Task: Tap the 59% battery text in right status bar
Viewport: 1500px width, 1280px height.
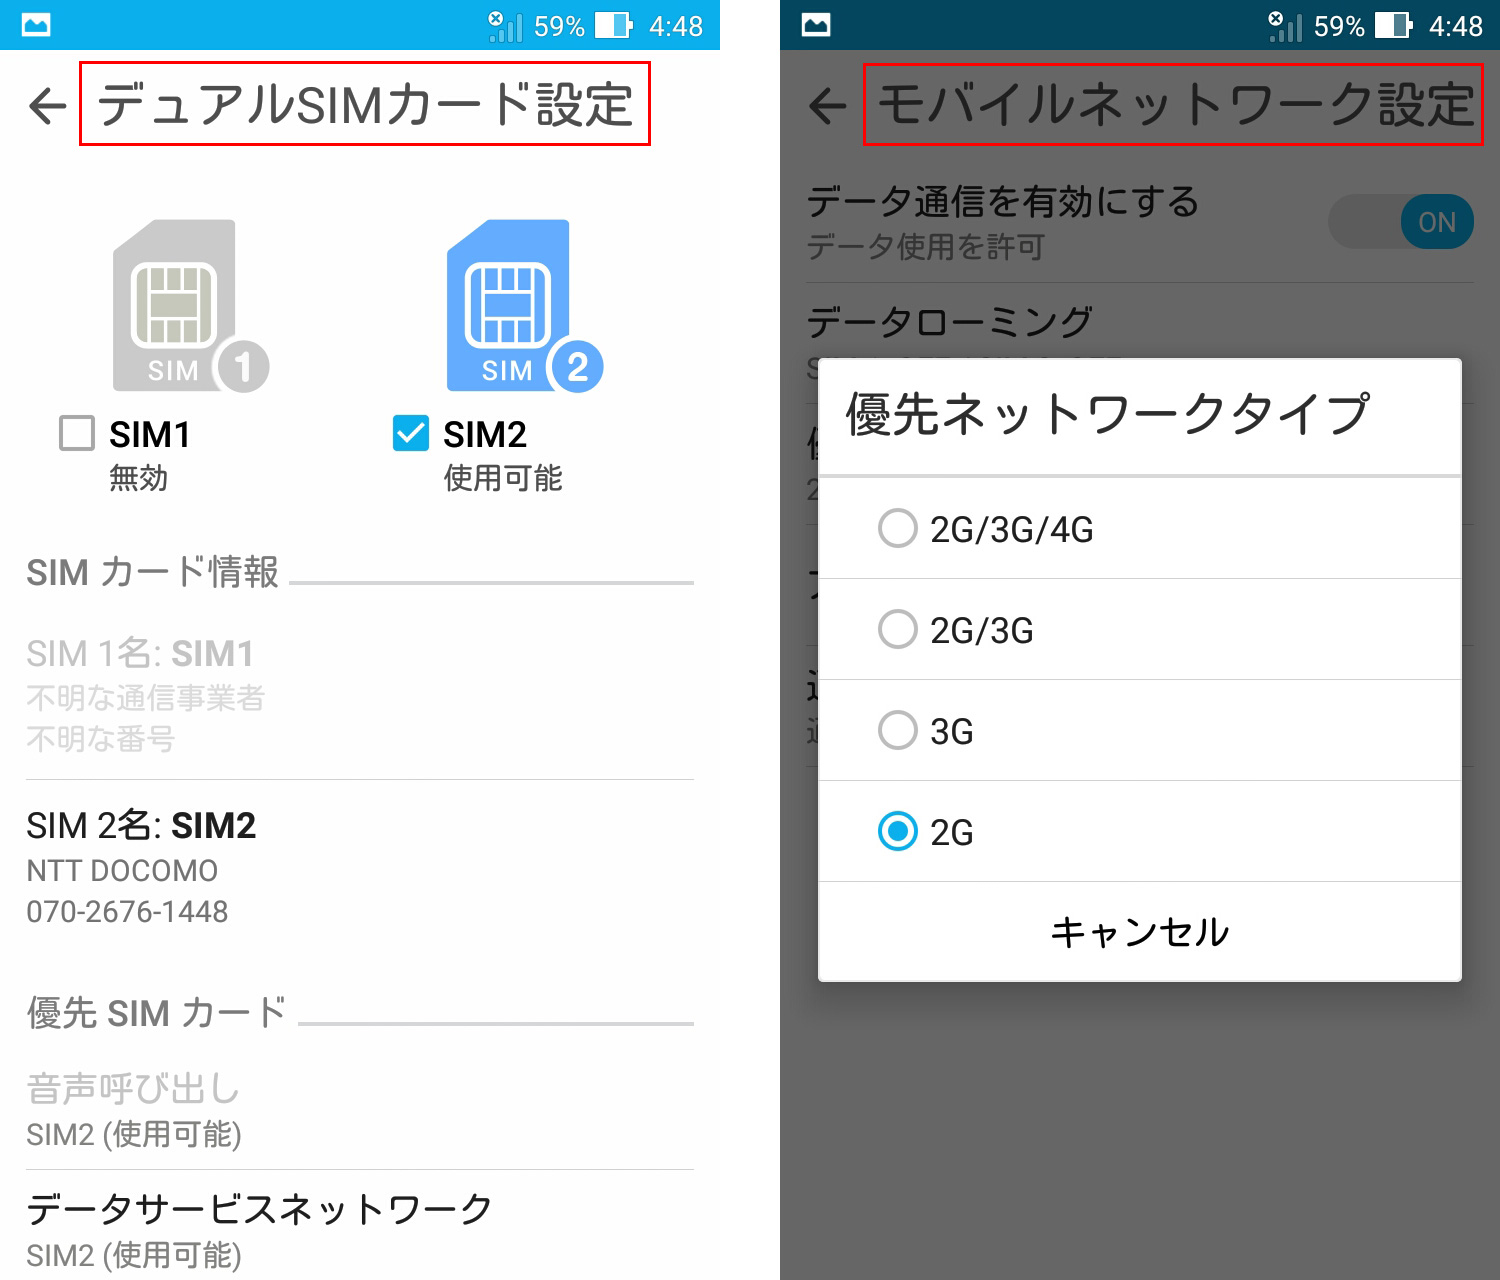Action: (x=1339, y=26)
